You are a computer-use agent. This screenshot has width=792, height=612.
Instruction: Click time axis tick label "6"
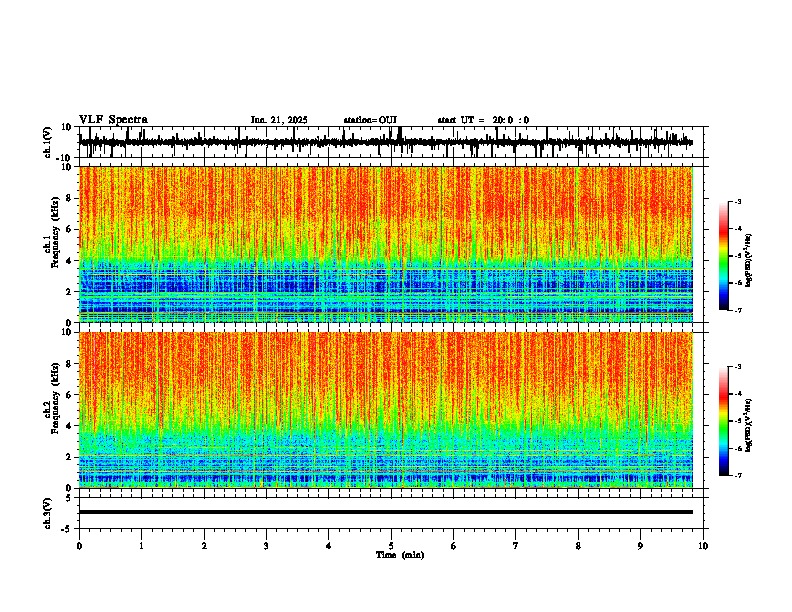pos(454,546)
